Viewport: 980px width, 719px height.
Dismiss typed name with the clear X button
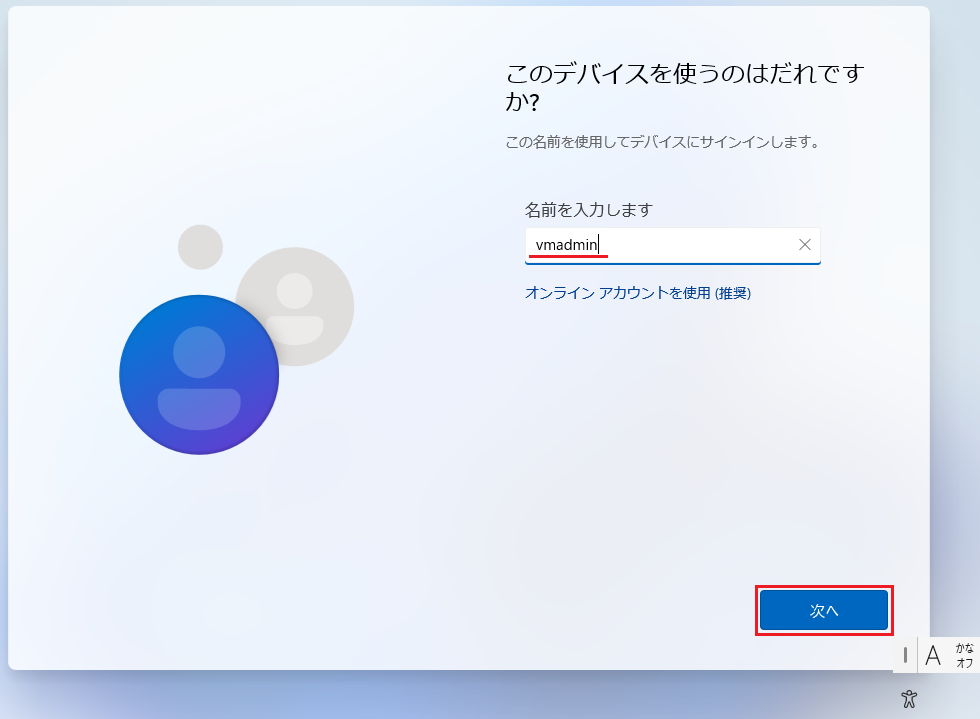tap(805, 244)
